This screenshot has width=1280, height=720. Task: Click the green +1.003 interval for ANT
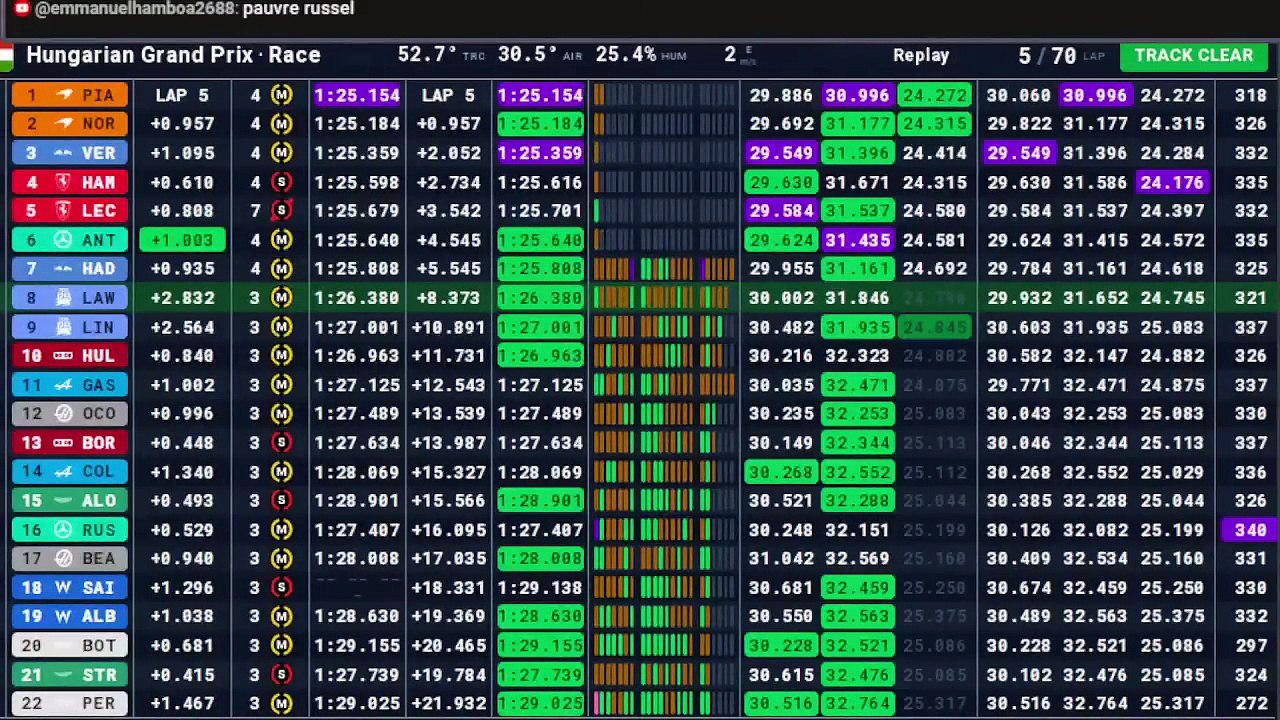coord(182,240)
